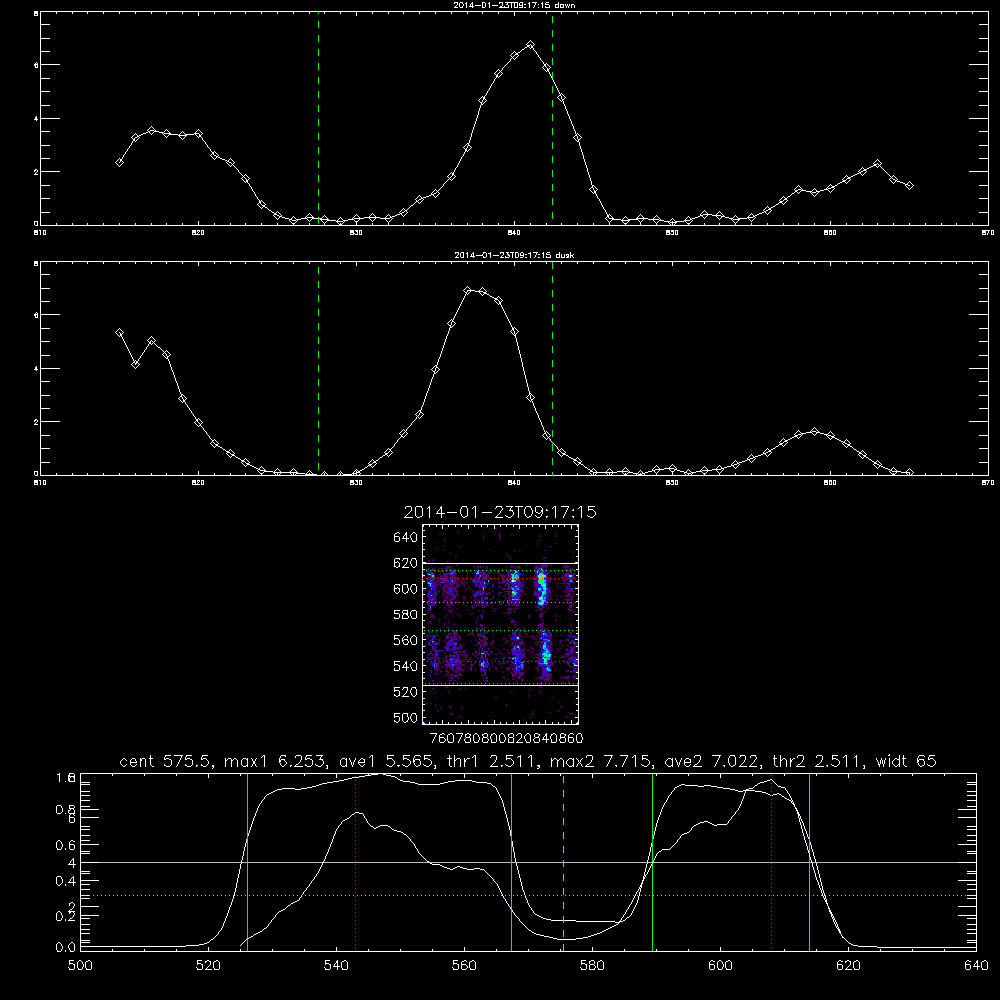Select the "widt 65" value in stats header
This screenshot has width=1000, height=1000.
pos(906,761)
